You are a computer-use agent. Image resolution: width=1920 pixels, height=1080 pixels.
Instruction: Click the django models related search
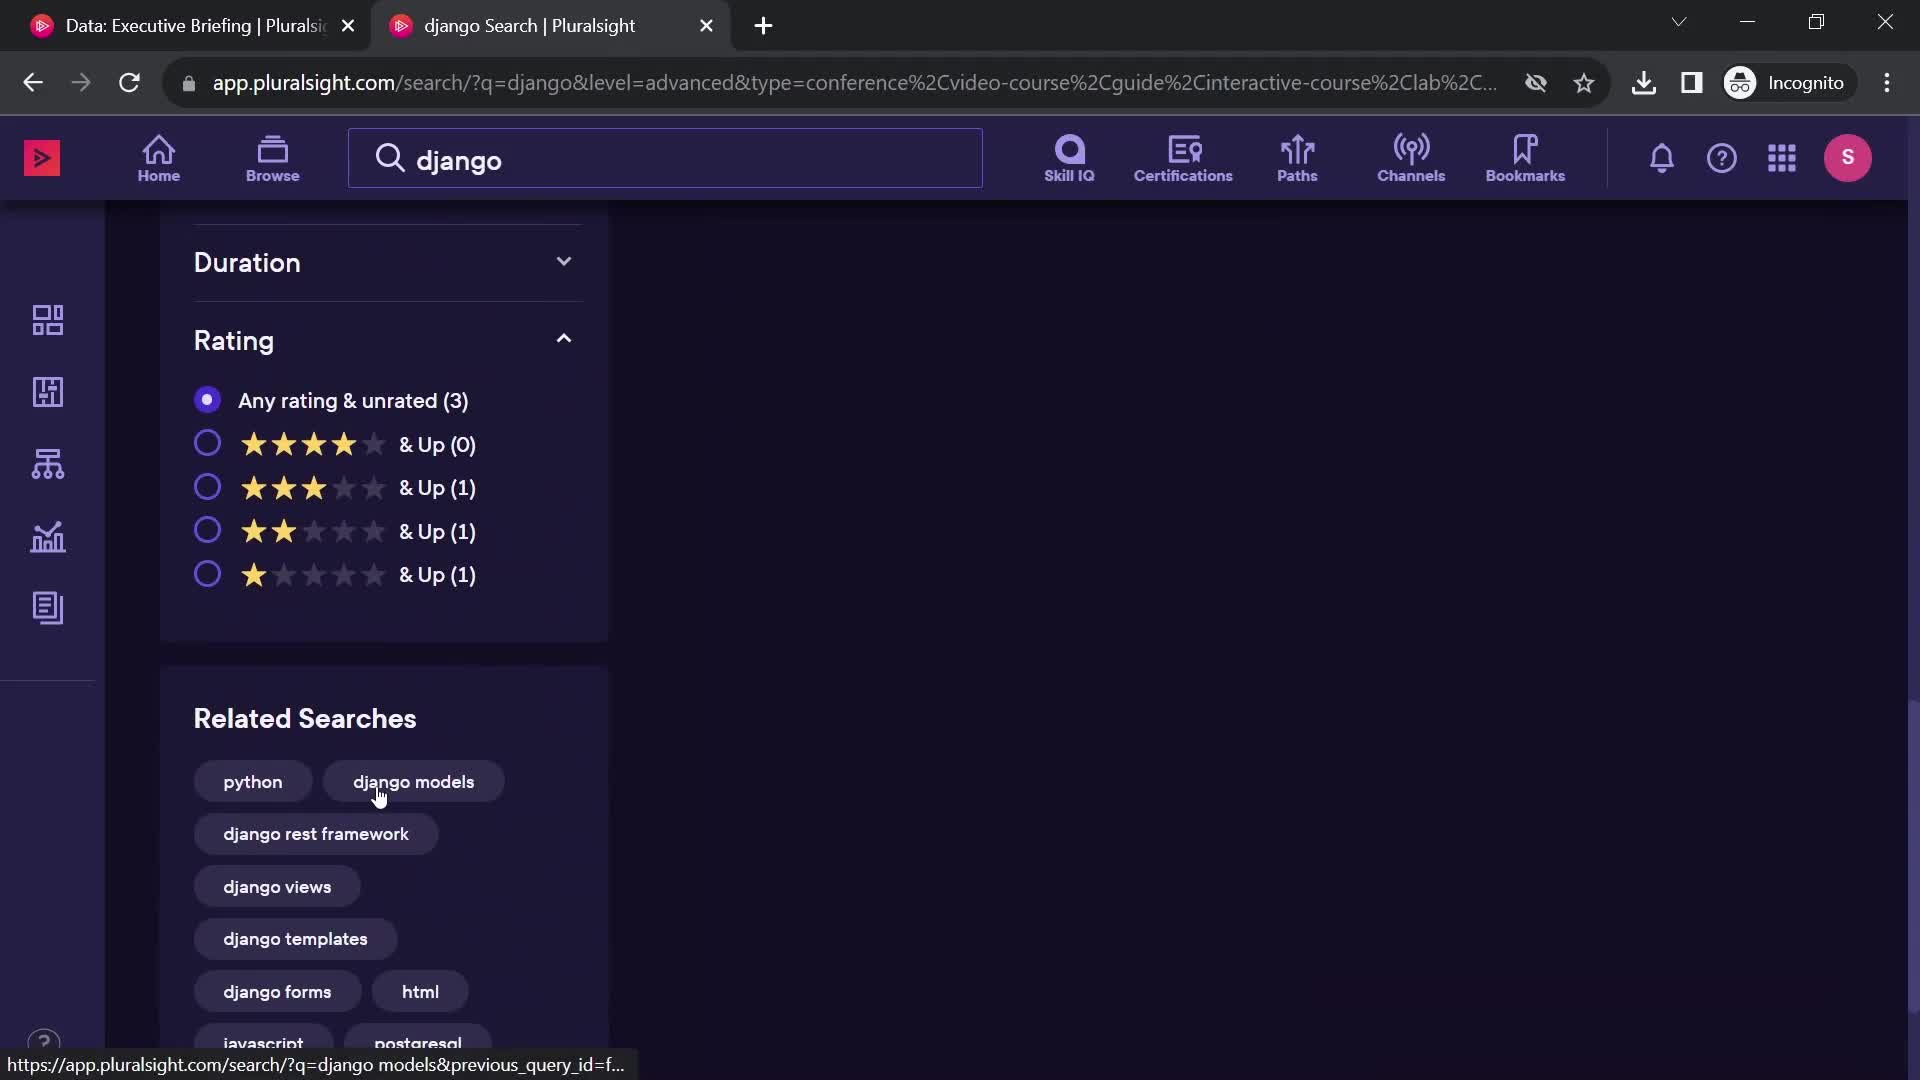pyautogui.click(x=414, y=782)
